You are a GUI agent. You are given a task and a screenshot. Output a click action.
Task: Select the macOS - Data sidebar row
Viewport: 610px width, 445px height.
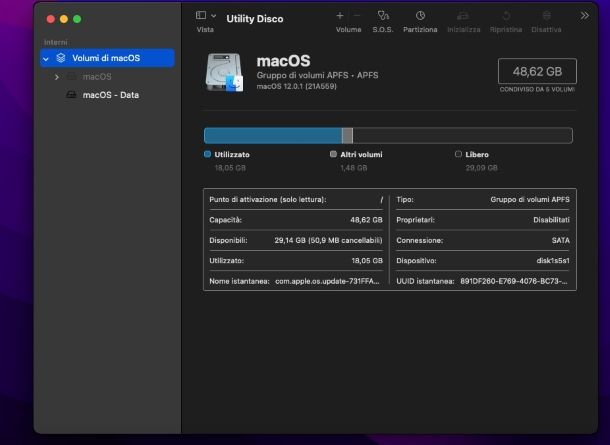click(107, 95)
